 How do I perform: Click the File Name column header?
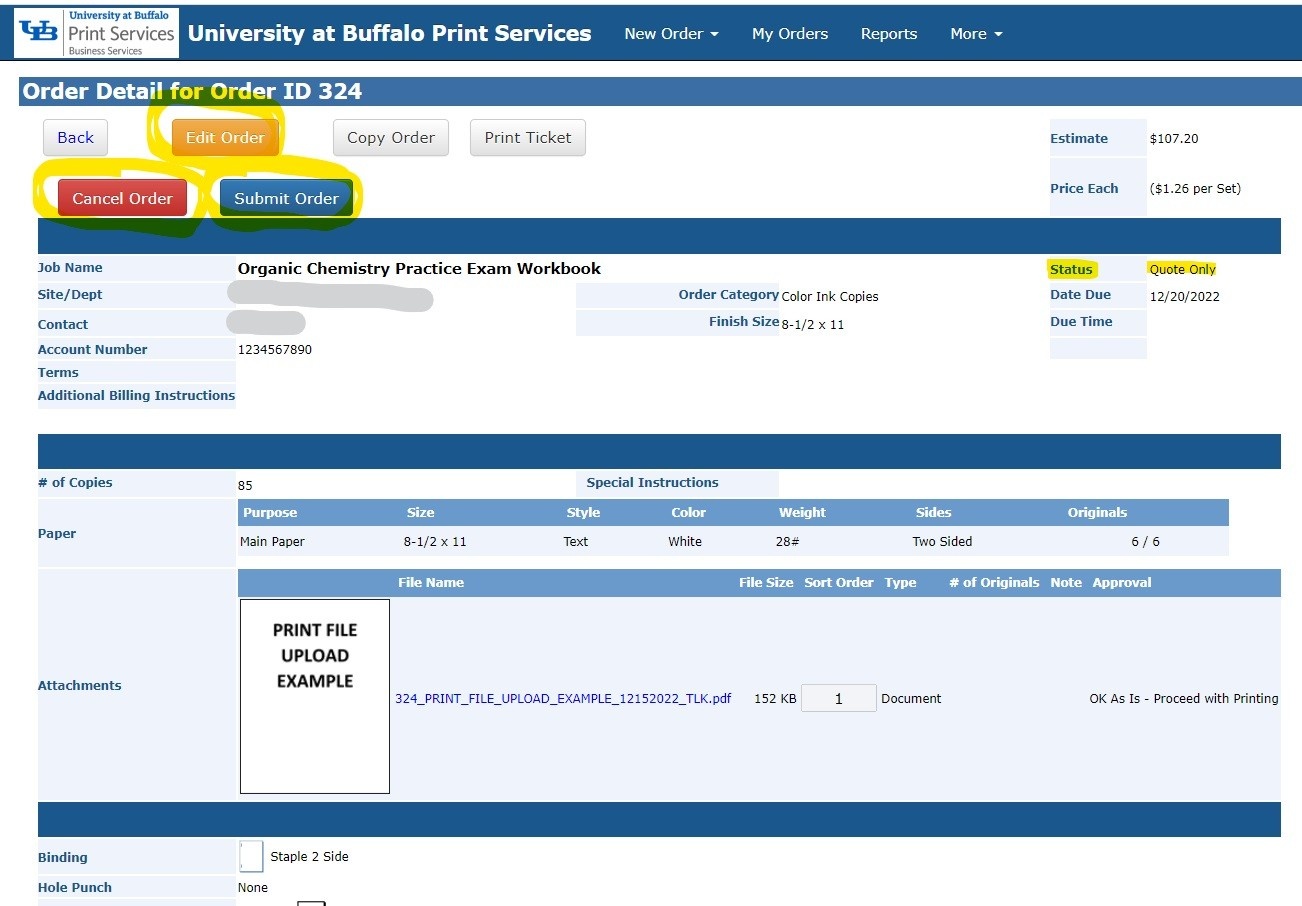[x=431, y=582]
